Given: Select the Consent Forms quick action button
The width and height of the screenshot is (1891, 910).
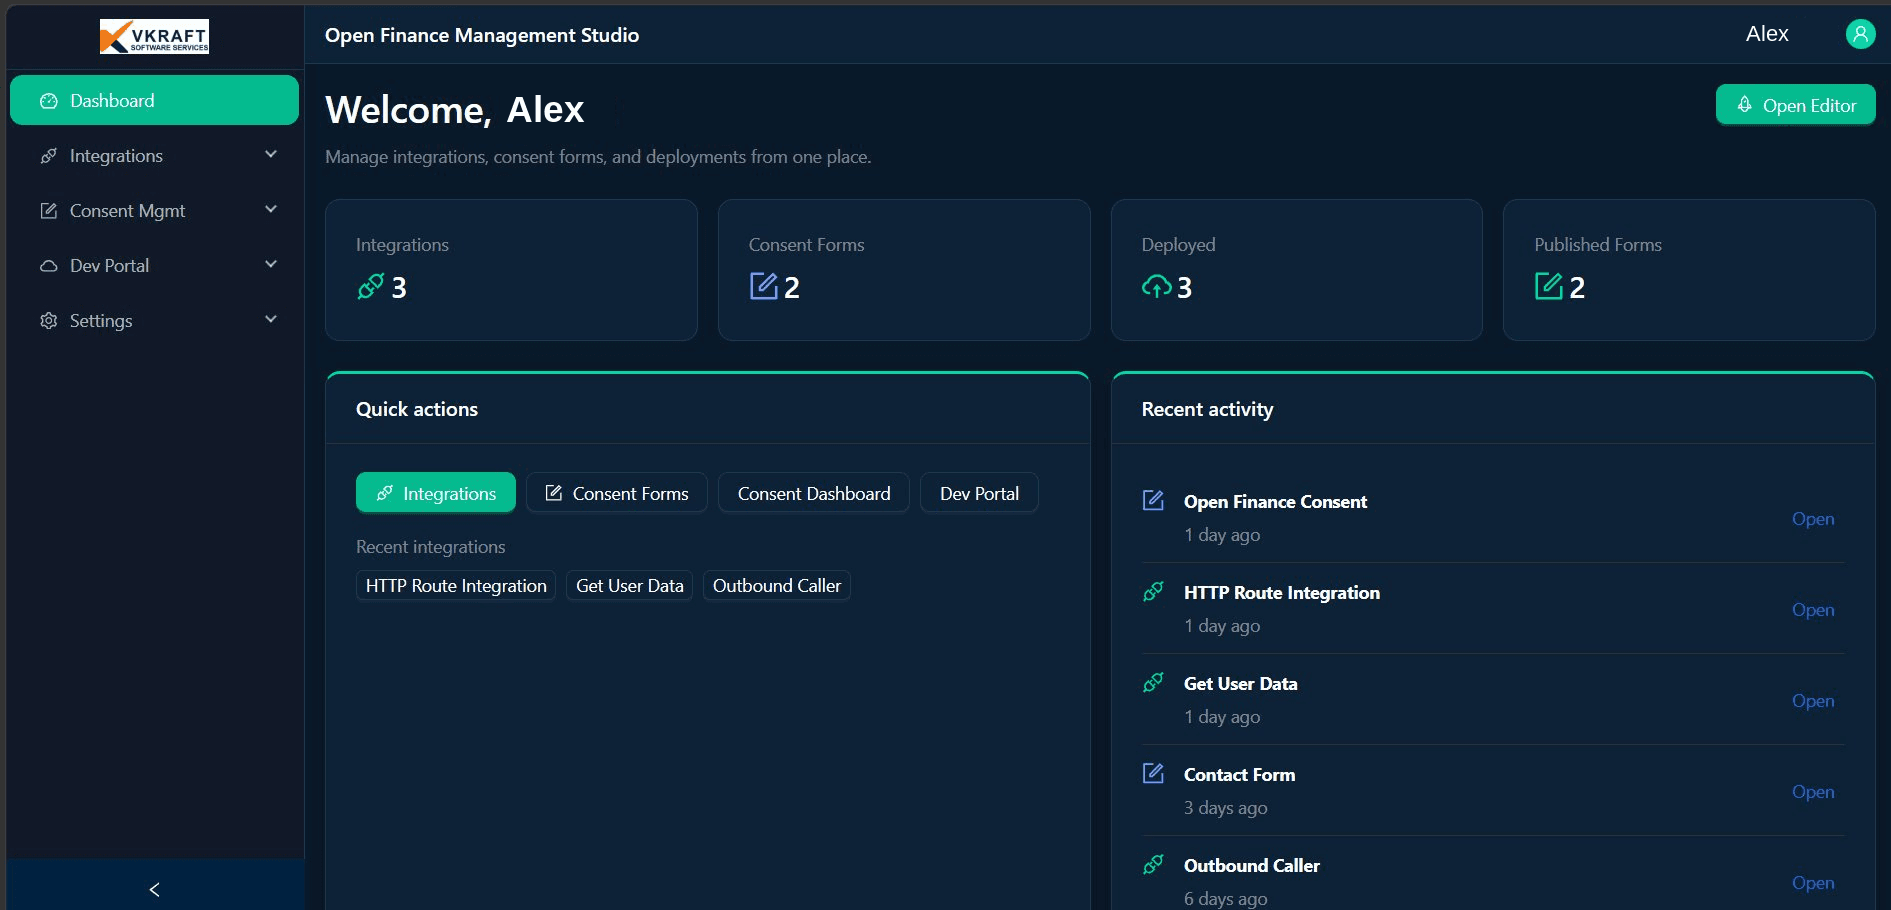Looking at the screenshot, I should [617, 493].
